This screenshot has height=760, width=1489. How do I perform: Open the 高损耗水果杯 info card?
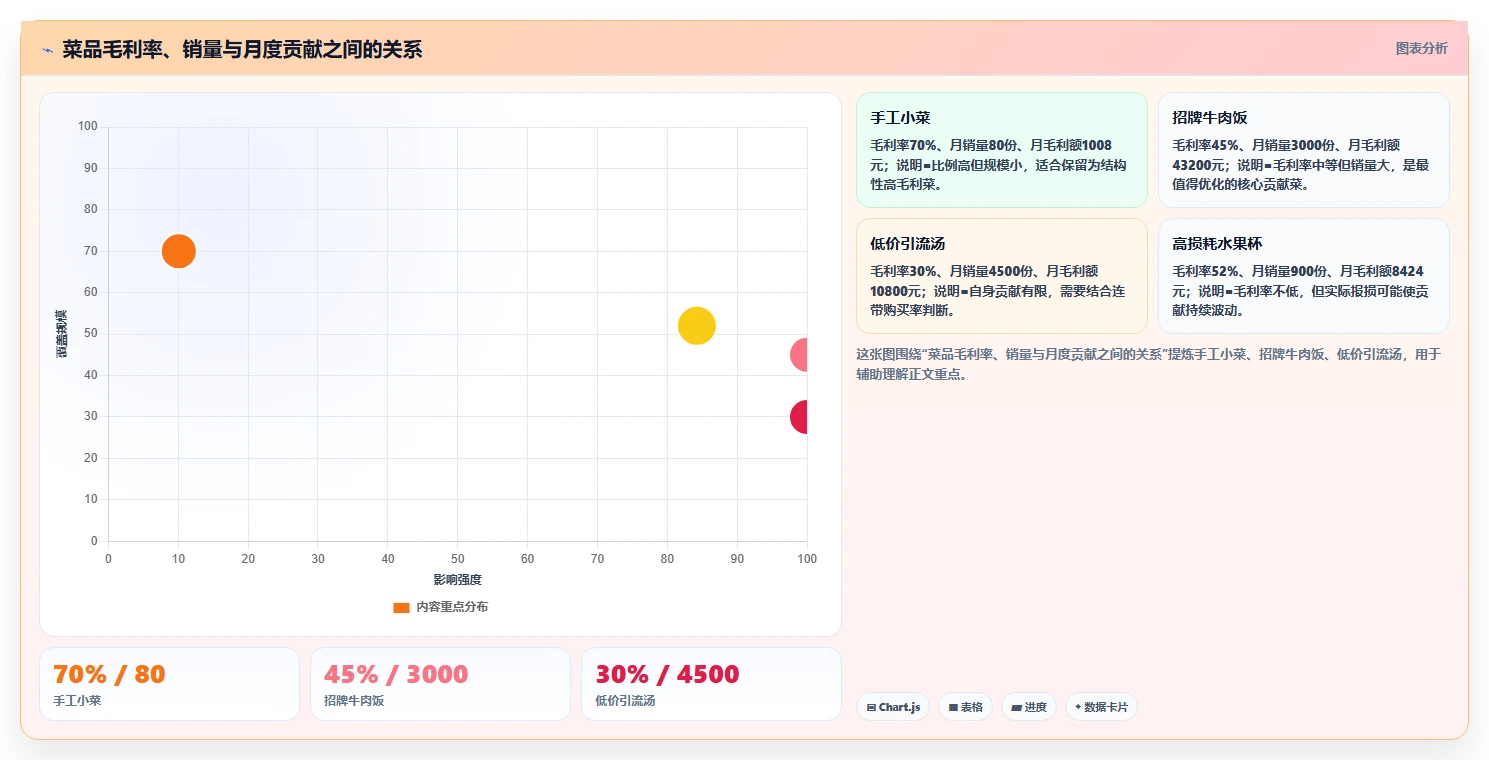click(x=1303, y=276)
